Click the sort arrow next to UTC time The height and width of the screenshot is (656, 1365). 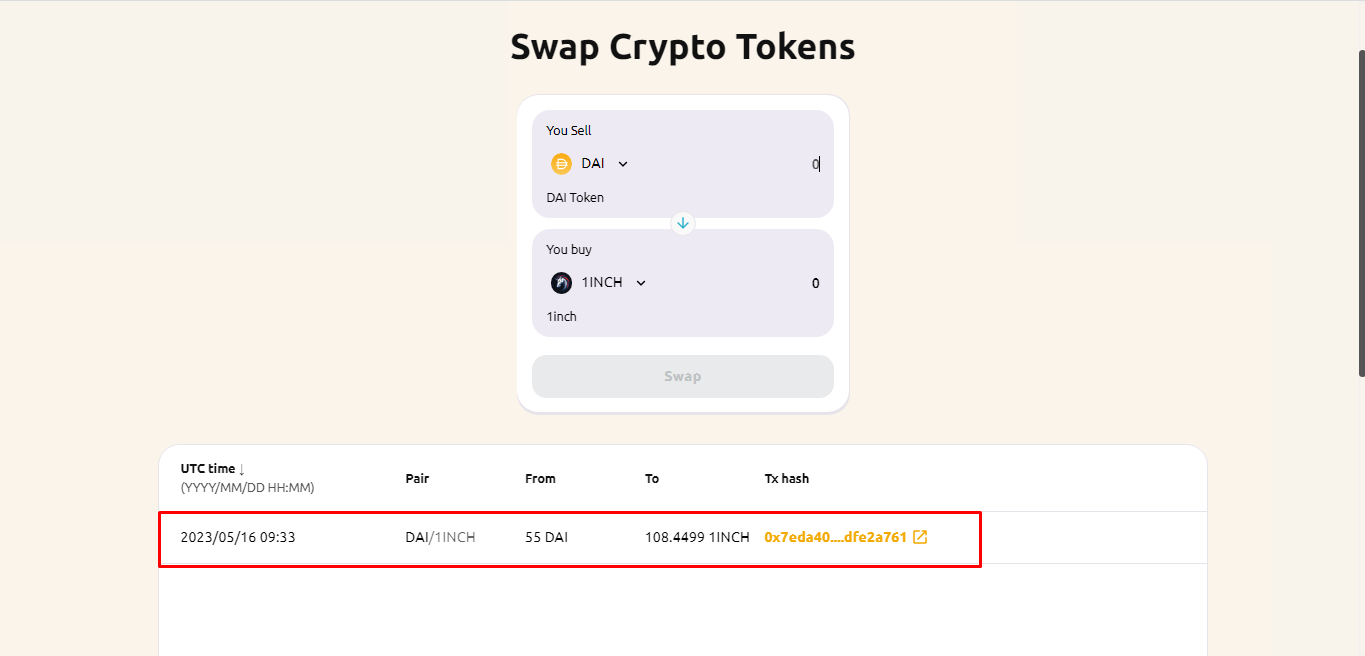(x=242, y=469)
